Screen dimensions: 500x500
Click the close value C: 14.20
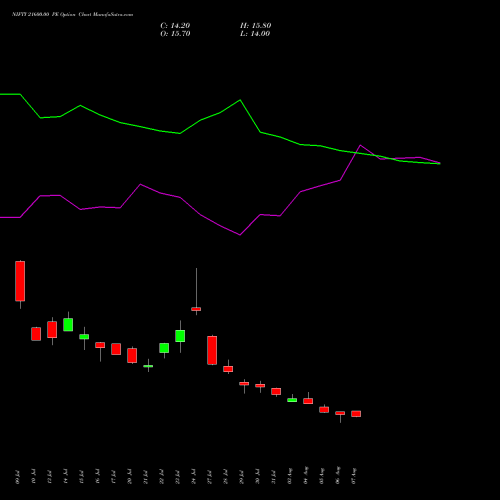click(x=175, y=26)
